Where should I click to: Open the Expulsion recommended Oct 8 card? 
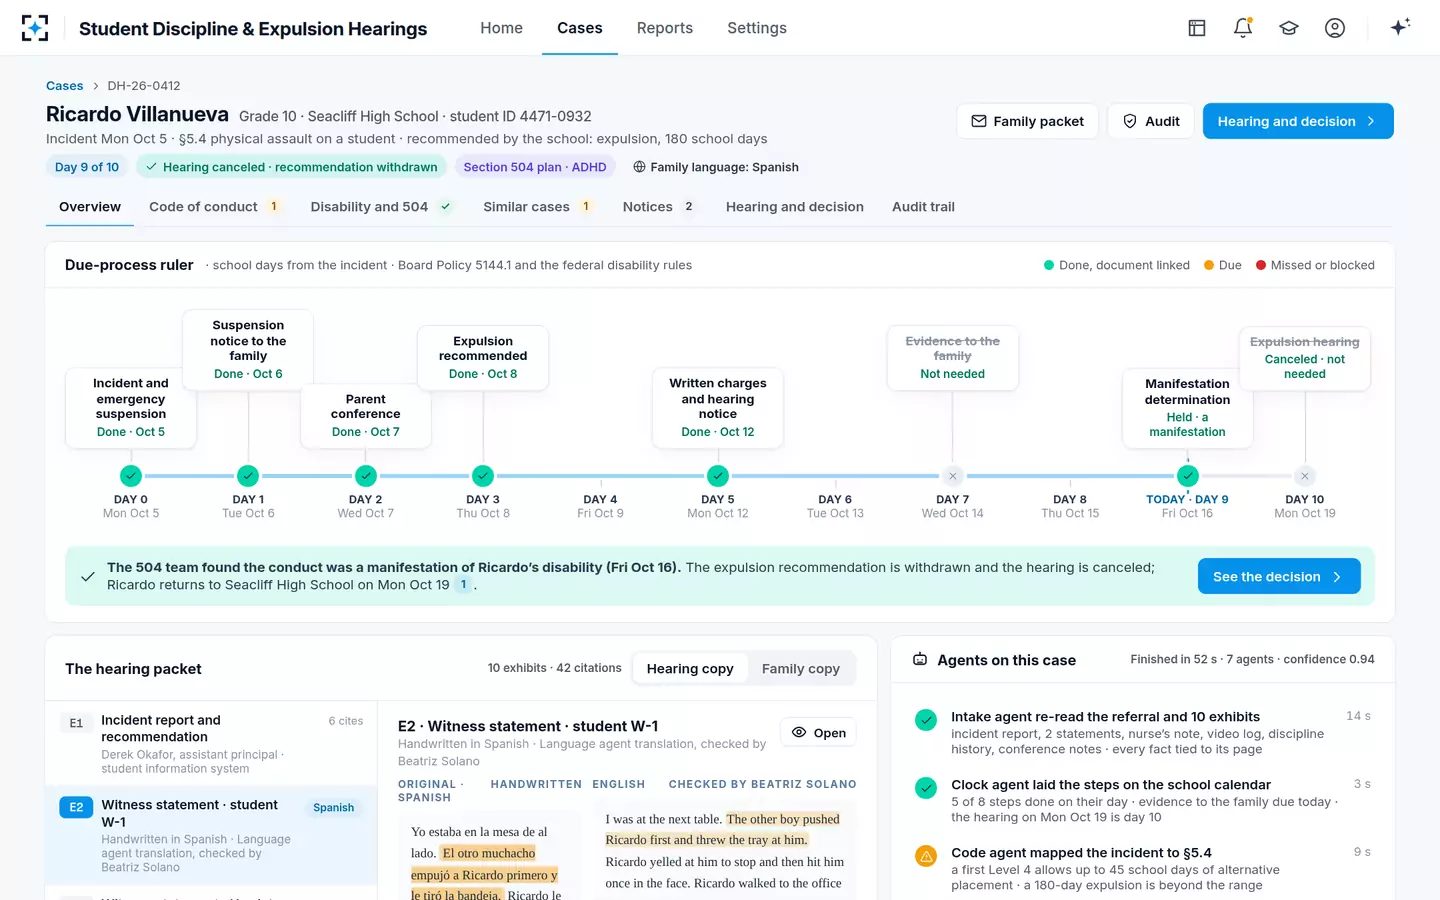[483, 357]
